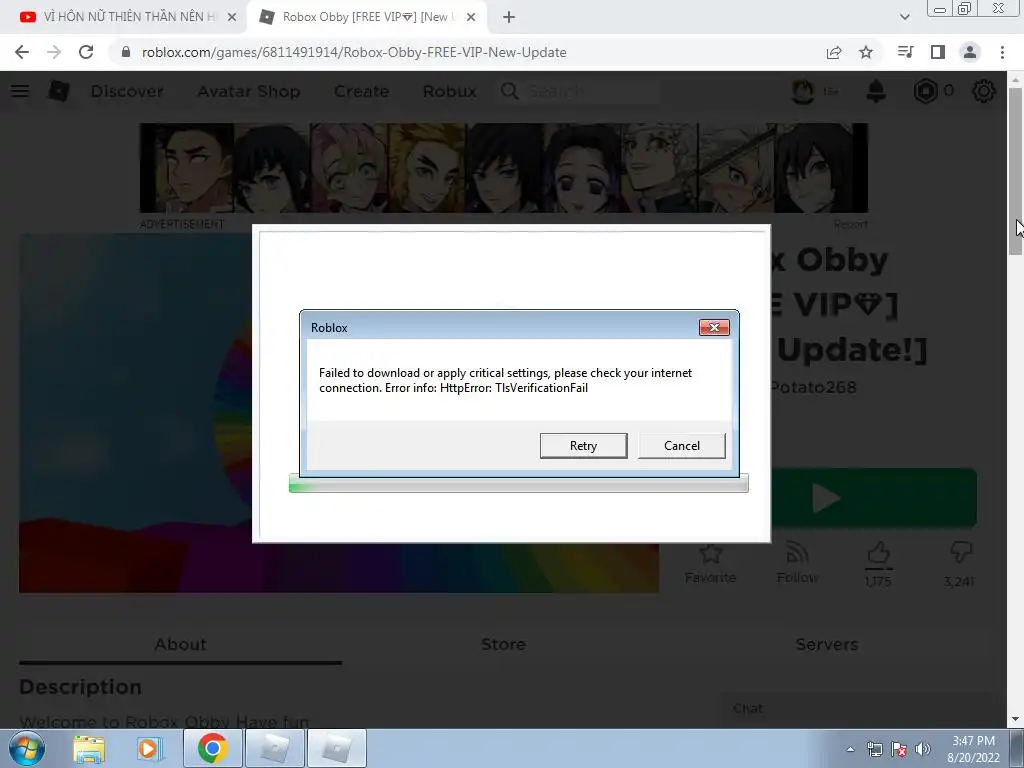Show hidden tray icons arrow
The width and height of the screenshot is (1024, 768).
click(850, 749)
